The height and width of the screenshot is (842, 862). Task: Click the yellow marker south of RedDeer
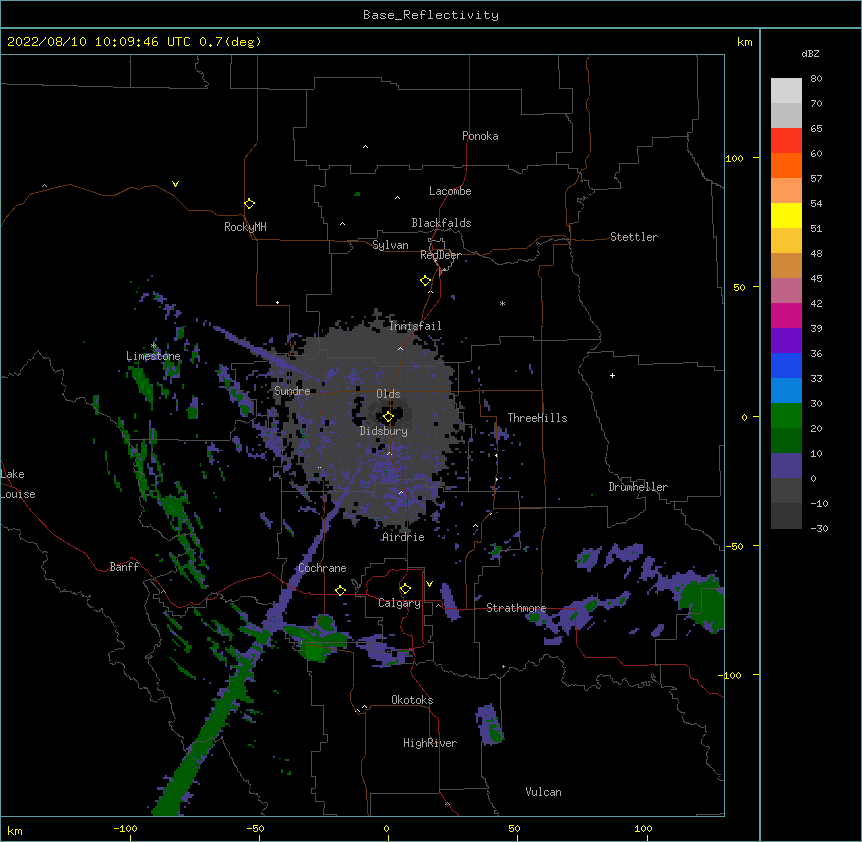tap(425, 280)
